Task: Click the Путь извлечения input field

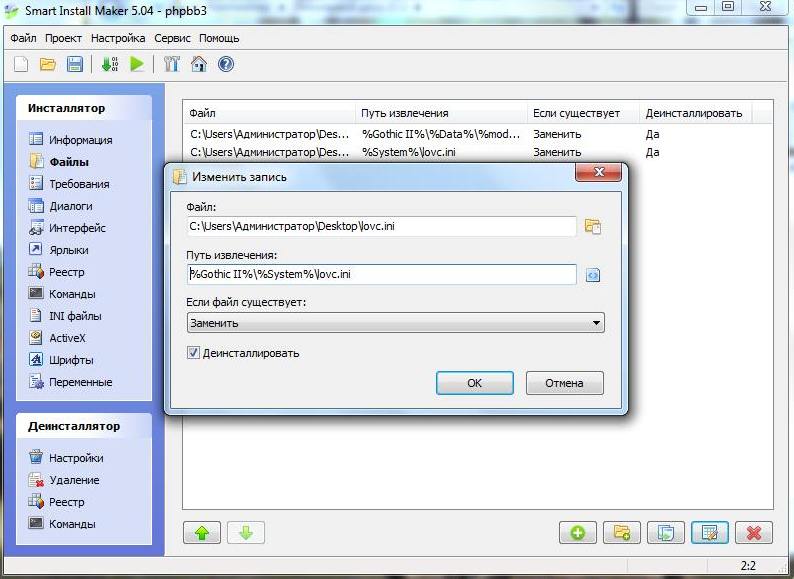Action: coord(381,274)
